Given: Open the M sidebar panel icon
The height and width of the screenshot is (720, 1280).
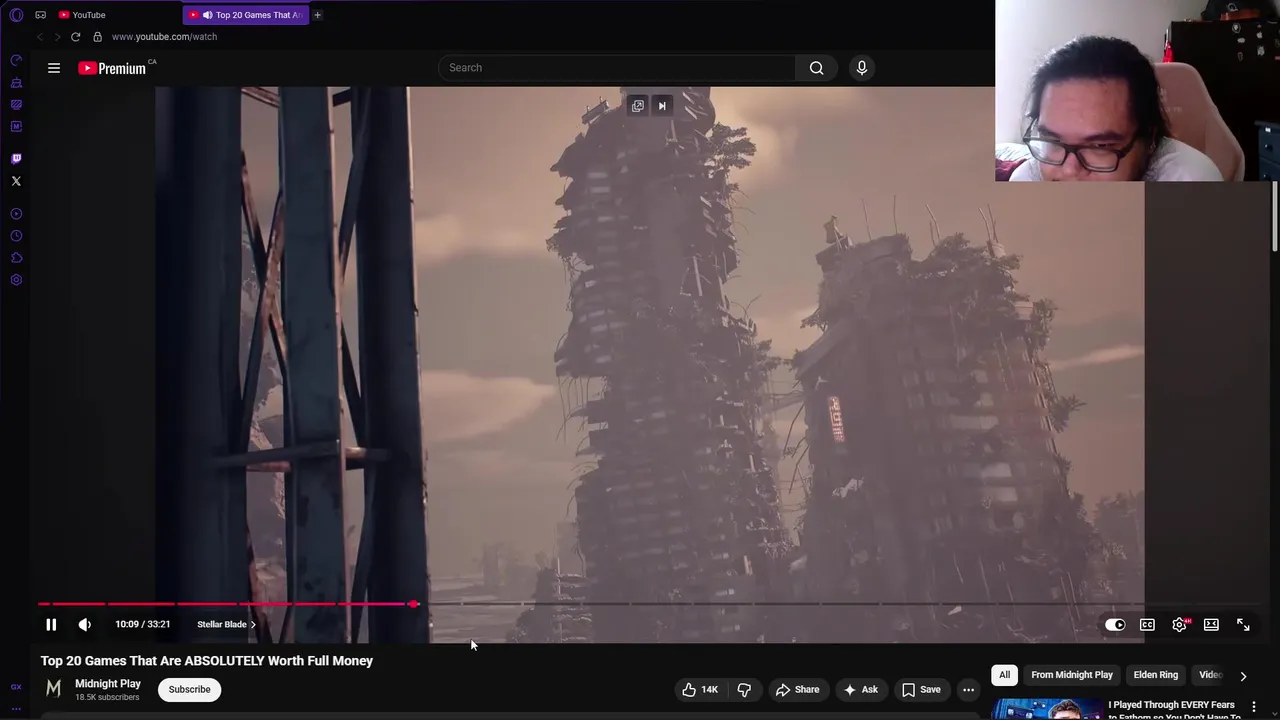Looking at the screenshot, I should pos(16,127).
